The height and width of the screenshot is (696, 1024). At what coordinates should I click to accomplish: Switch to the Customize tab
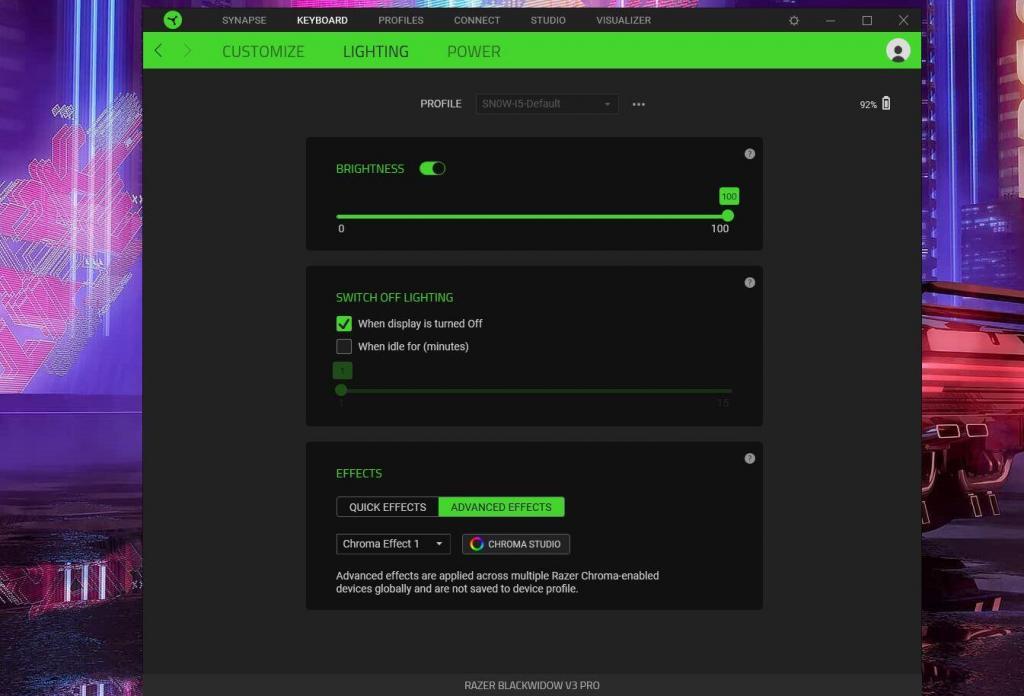[x=263, y=51]
